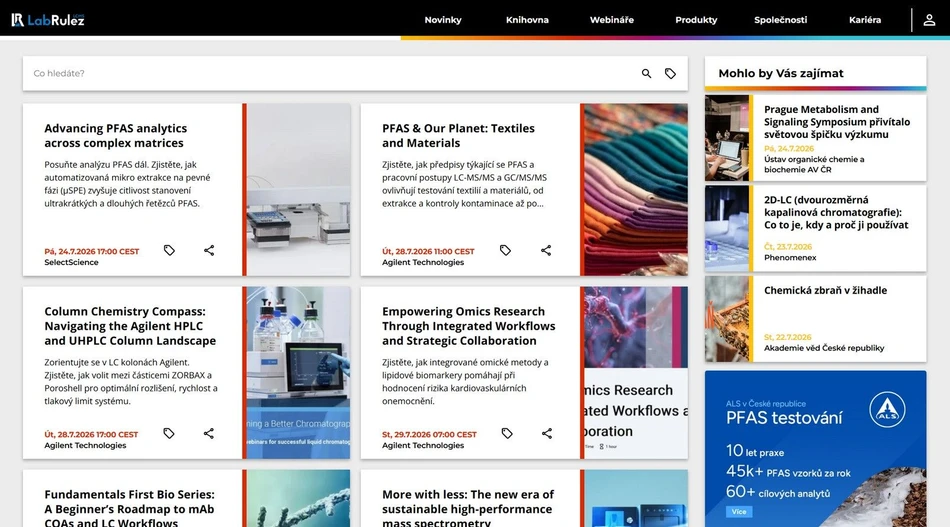Tag the Advancing PFAS analytics webinar
This screenshot has width=950, height=527.
point(169,250)
